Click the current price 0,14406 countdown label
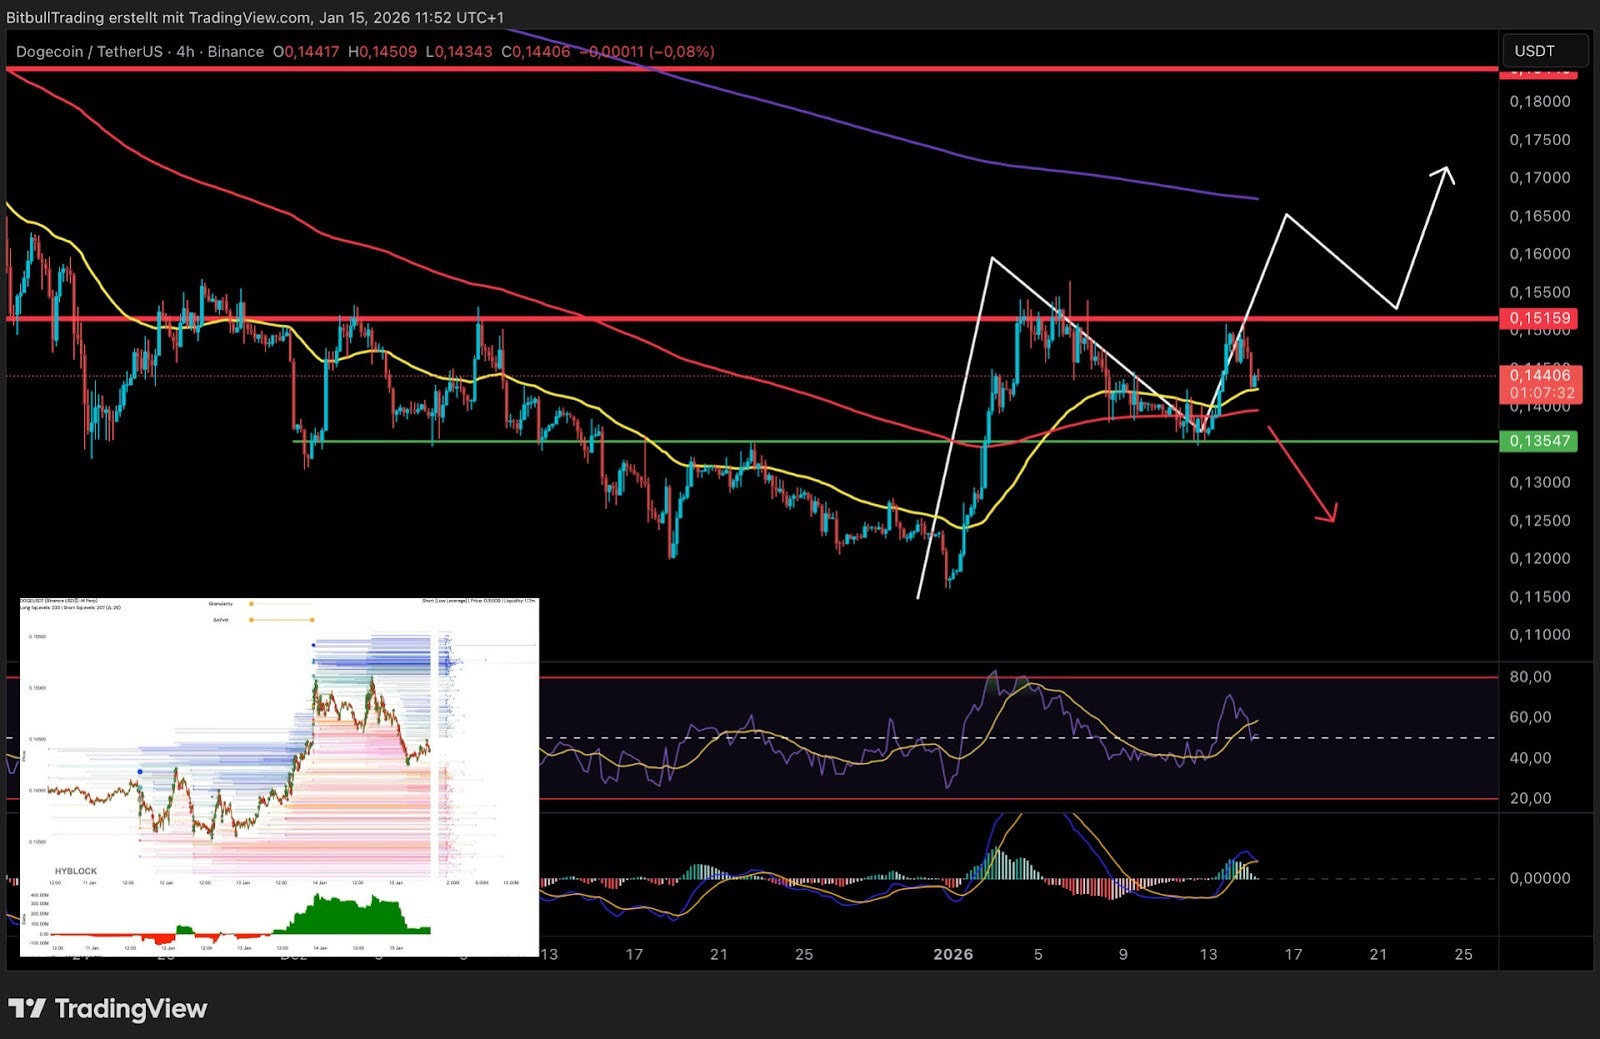Screen dimensions: 1600x1039 click(1540, 384)
